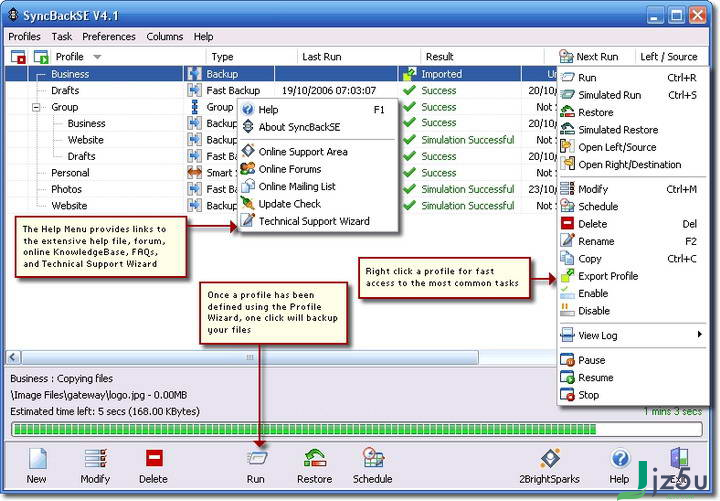This screenshot has height=501, width=720.
Task: Select Enable in the context menu
Action: 632,293
